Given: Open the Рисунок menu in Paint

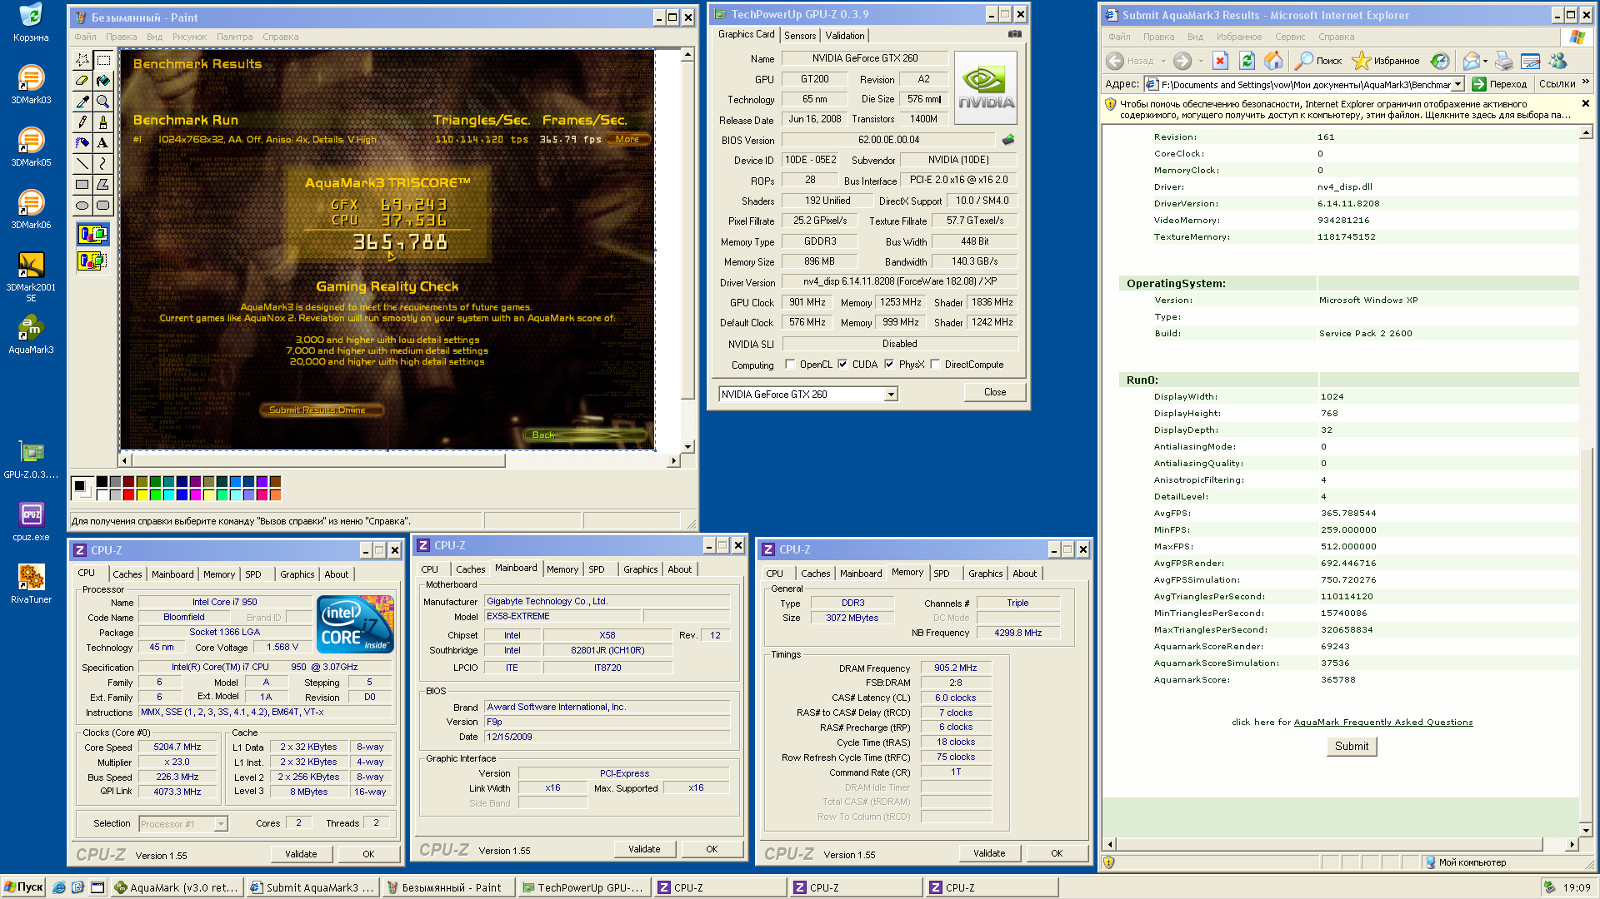Looking at the screenshot, I should [189, 37].
